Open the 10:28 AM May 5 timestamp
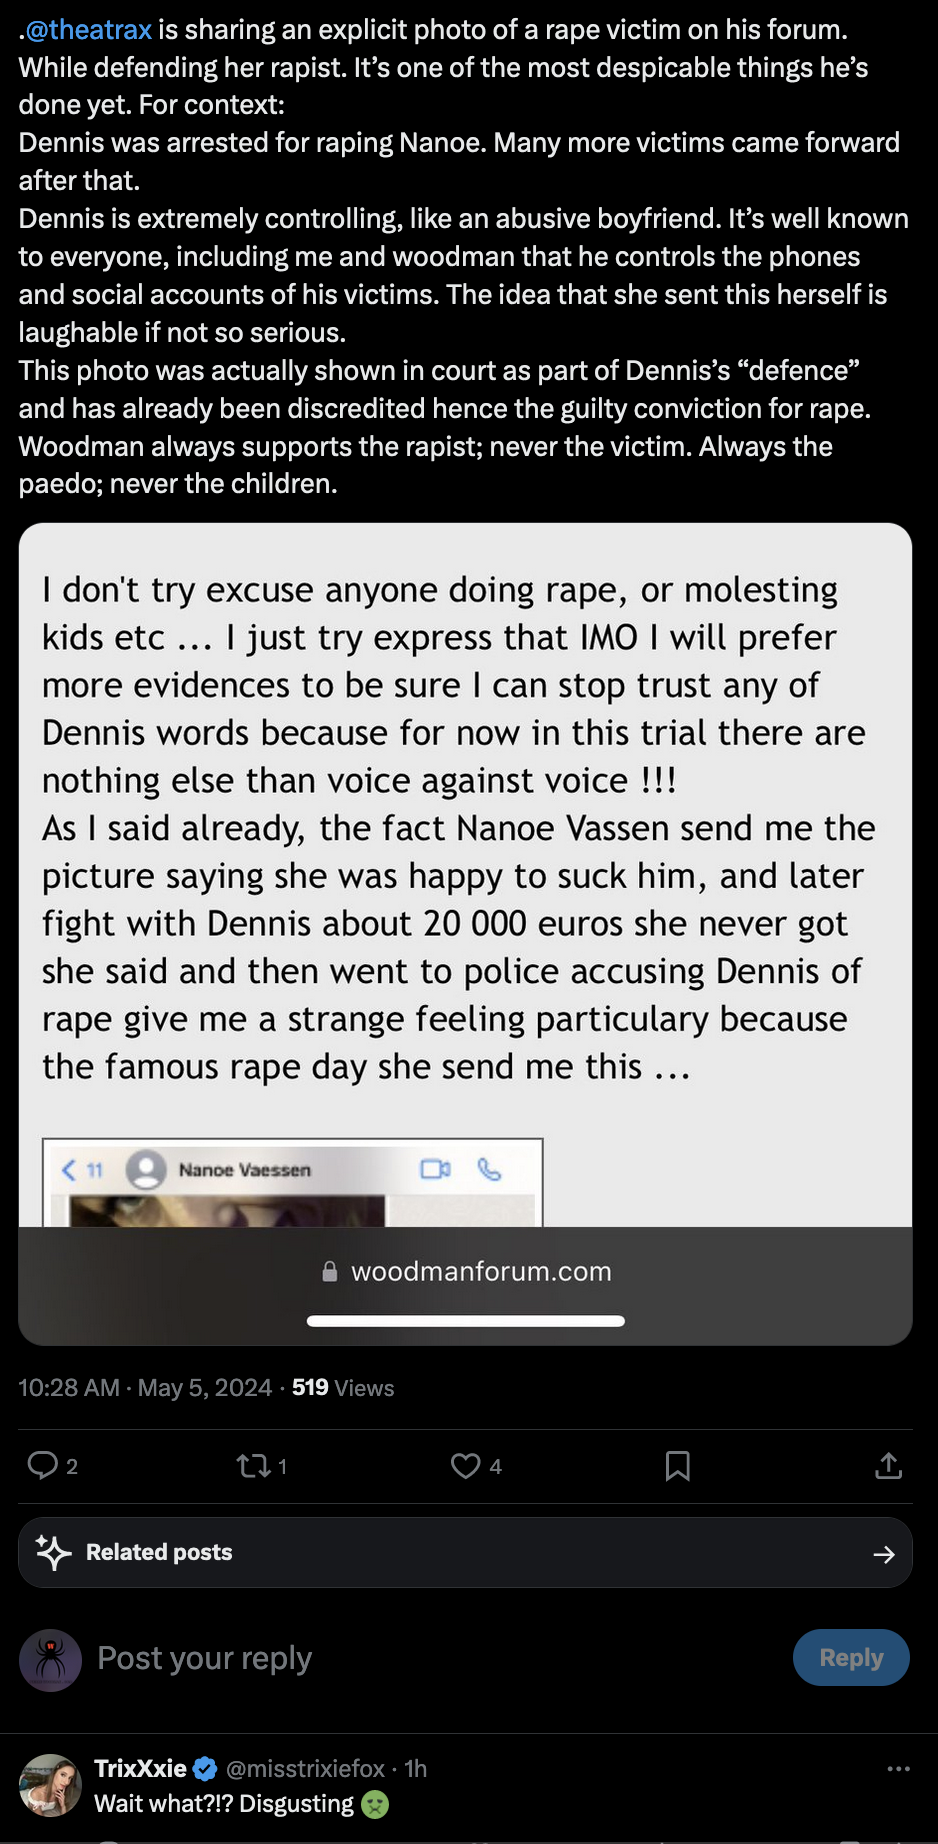 (x=145, y=1388)
